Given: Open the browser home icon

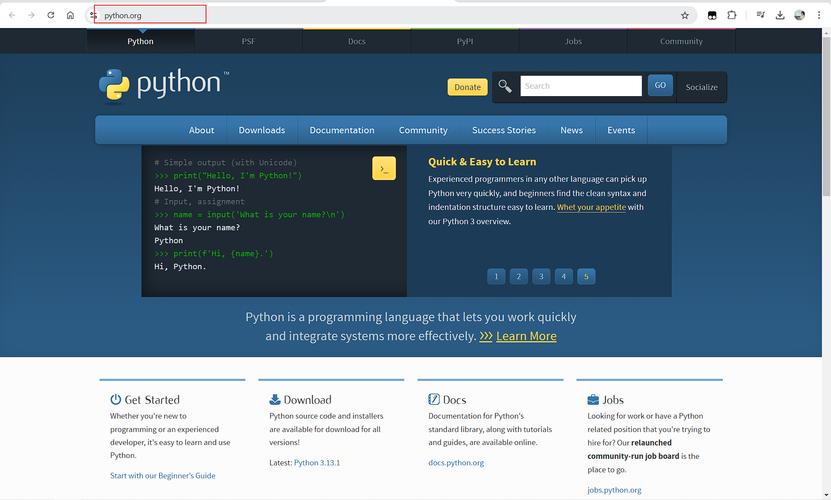Looking at the screenshot, I should [70, 15].
